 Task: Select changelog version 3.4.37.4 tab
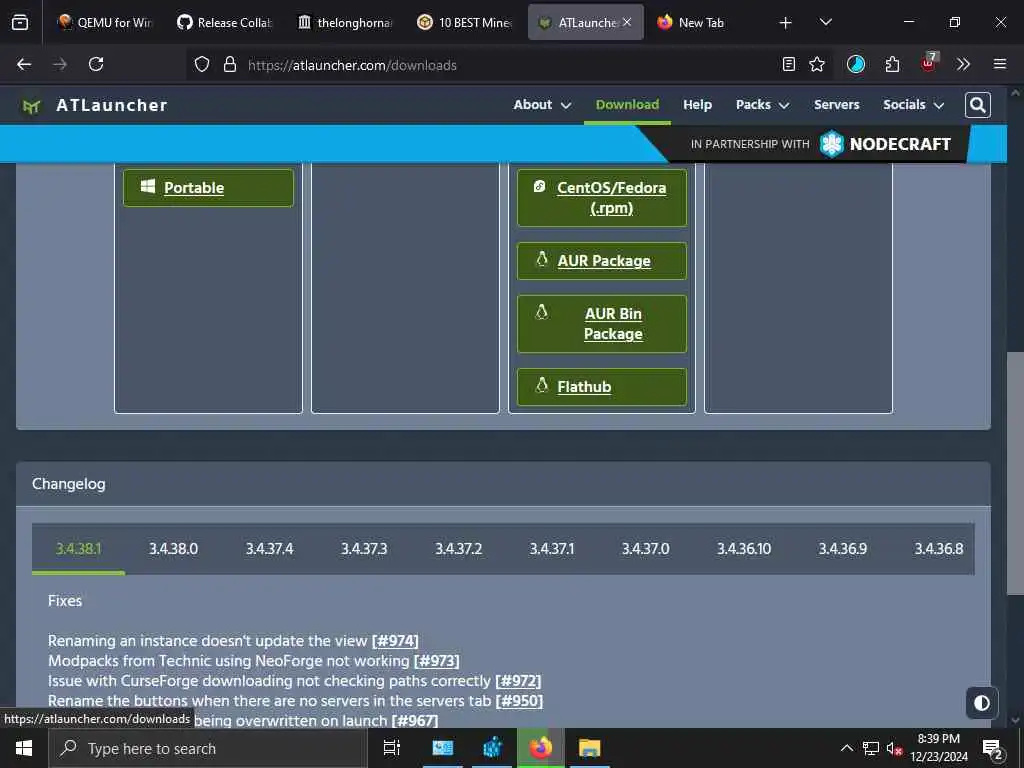[269, 549]
